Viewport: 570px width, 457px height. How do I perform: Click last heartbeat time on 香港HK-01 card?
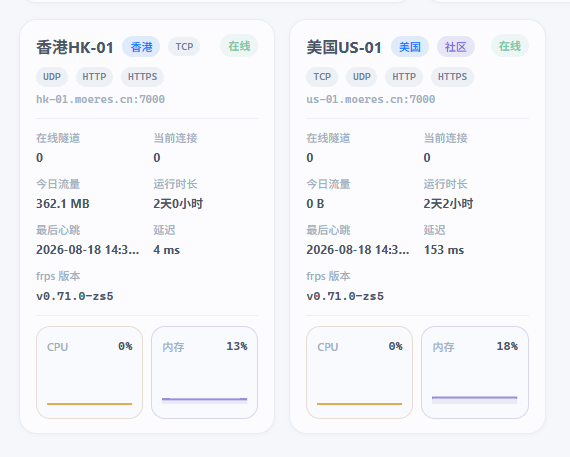click(x=87, y=250)
